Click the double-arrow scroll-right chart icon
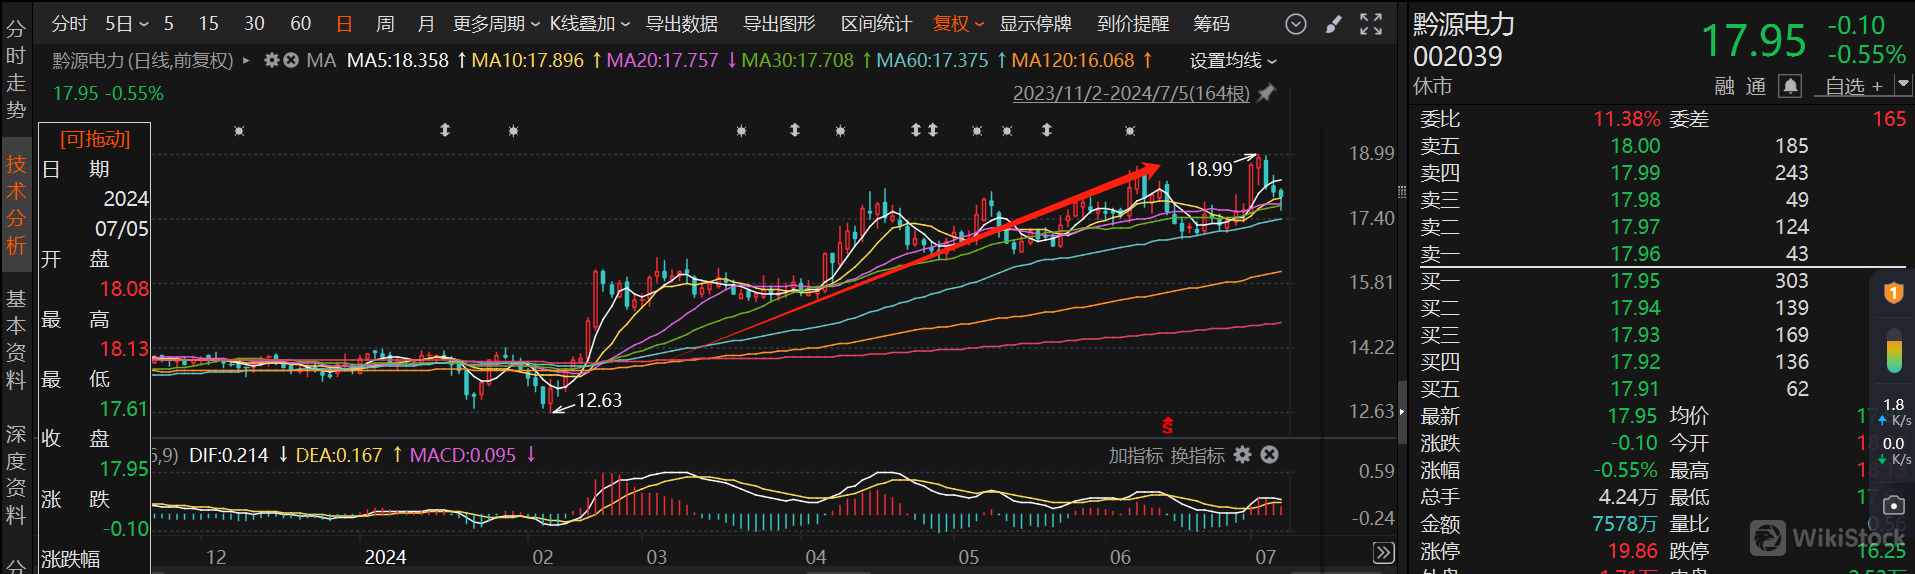The width and height of the screenshot is (1915, 574). (x=1383, y=553)
